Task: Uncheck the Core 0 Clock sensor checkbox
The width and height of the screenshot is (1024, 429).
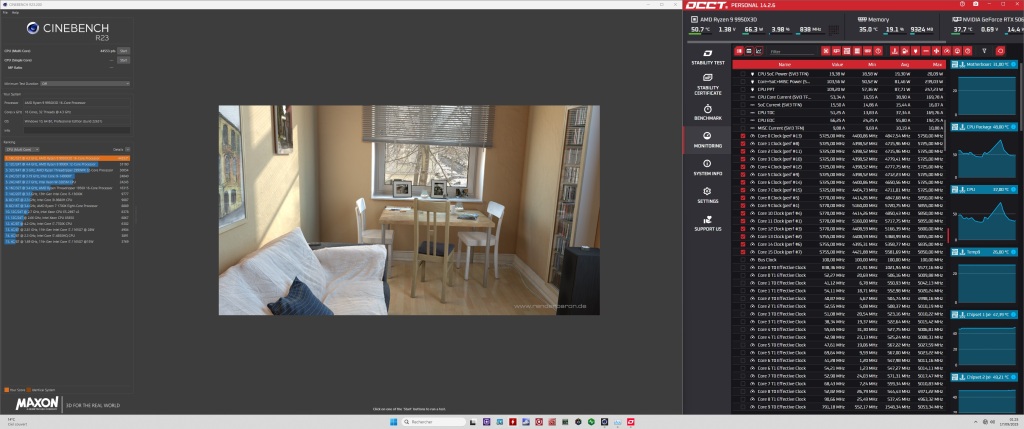Action: tap(743, 134)
